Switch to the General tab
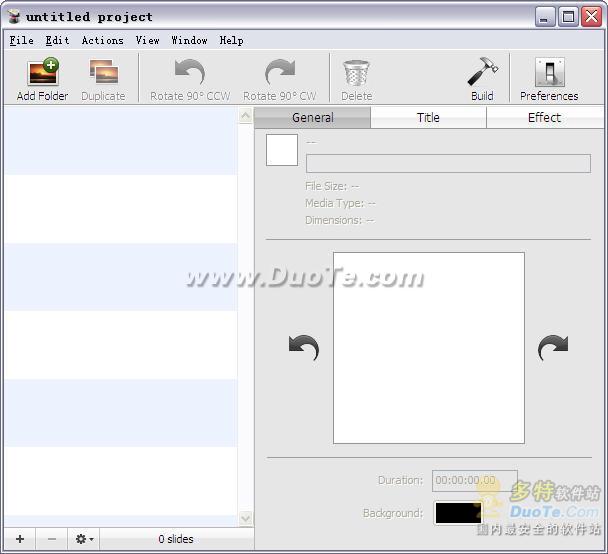 313,117
